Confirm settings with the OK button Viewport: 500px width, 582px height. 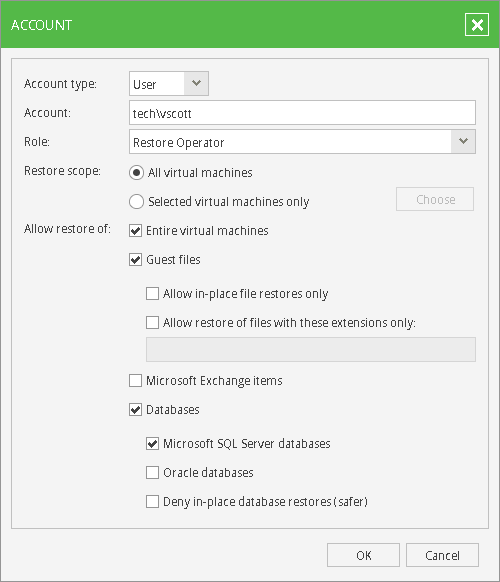coord(363,555)
